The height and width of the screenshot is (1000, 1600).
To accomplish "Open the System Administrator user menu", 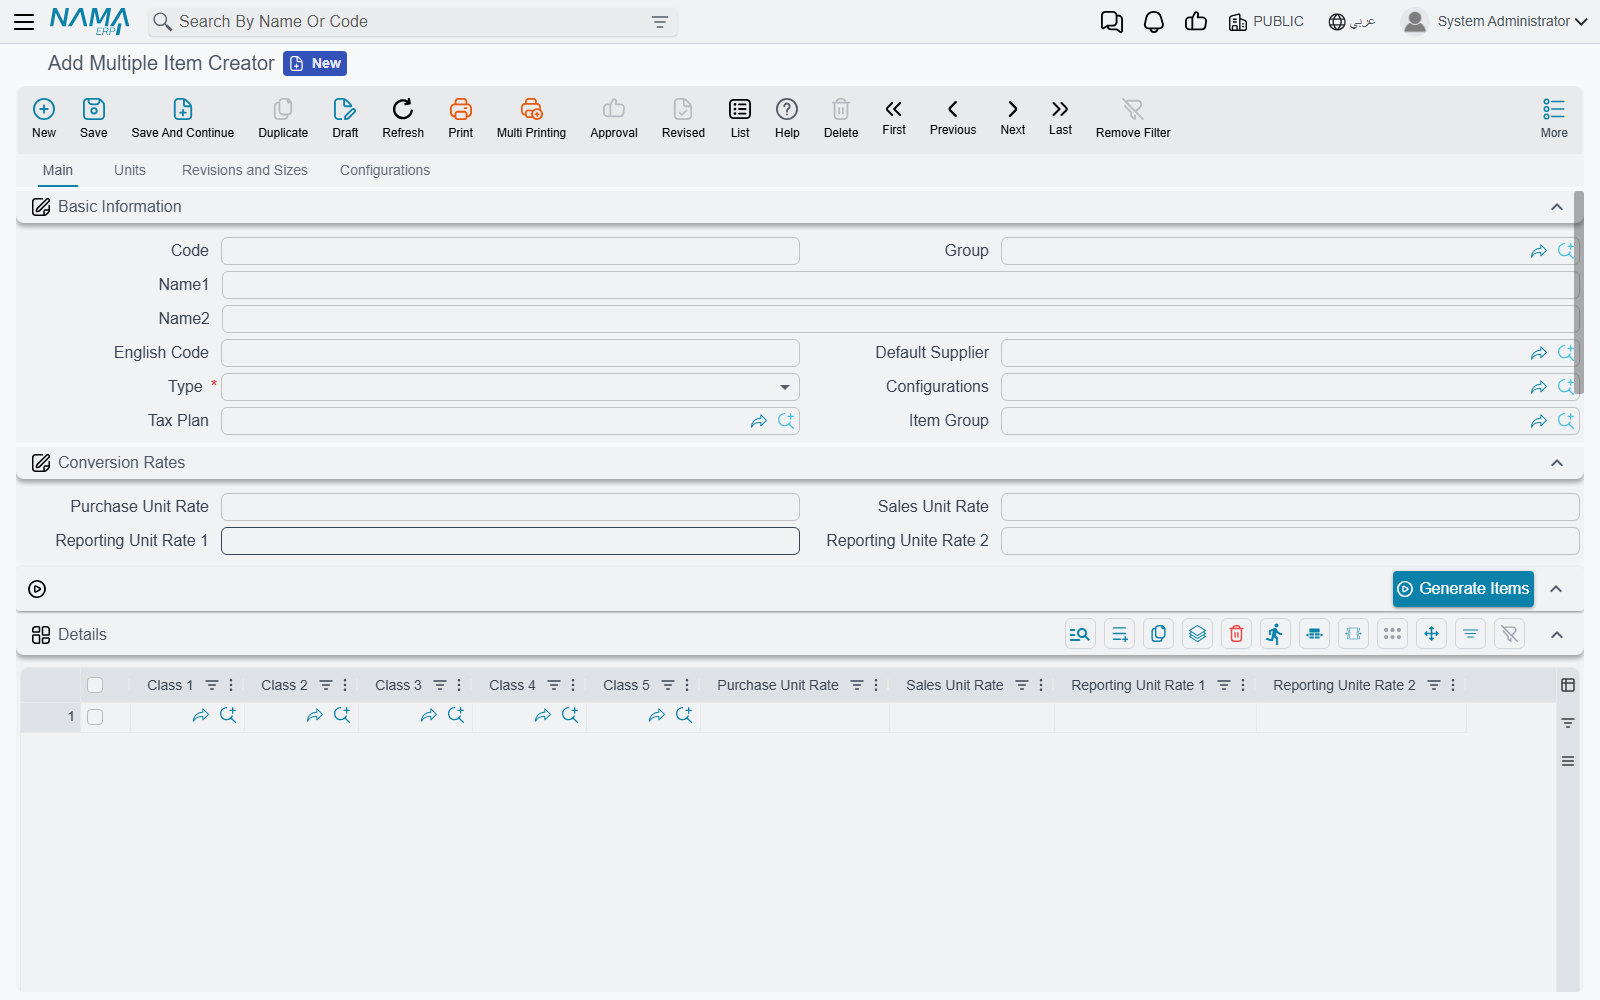I will click(x=1494, y=21).
